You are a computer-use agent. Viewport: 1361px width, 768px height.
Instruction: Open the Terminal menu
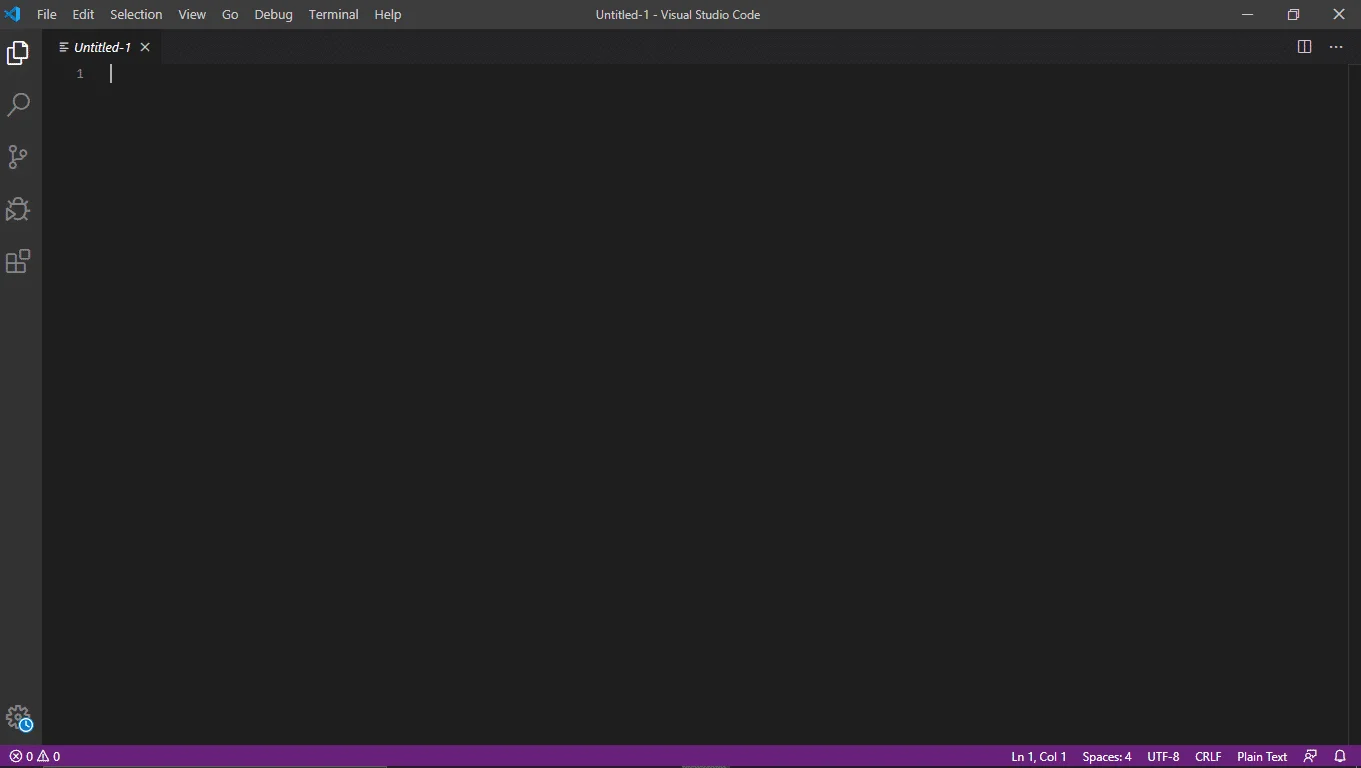333,15
